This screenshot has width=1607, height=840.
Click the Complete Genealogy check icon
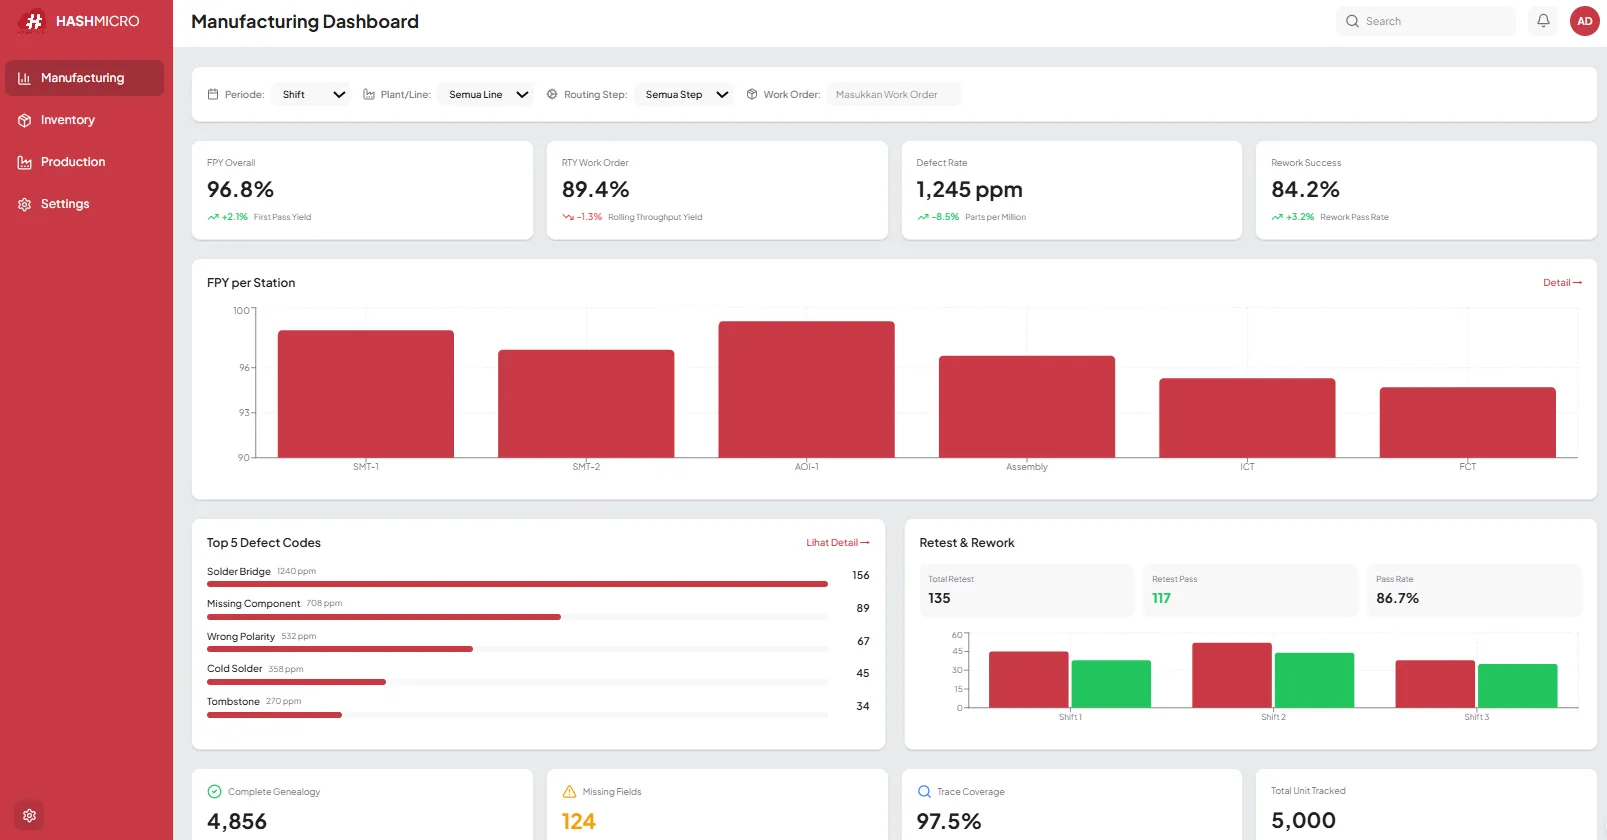pyautogui.click(x=214, y=791)
